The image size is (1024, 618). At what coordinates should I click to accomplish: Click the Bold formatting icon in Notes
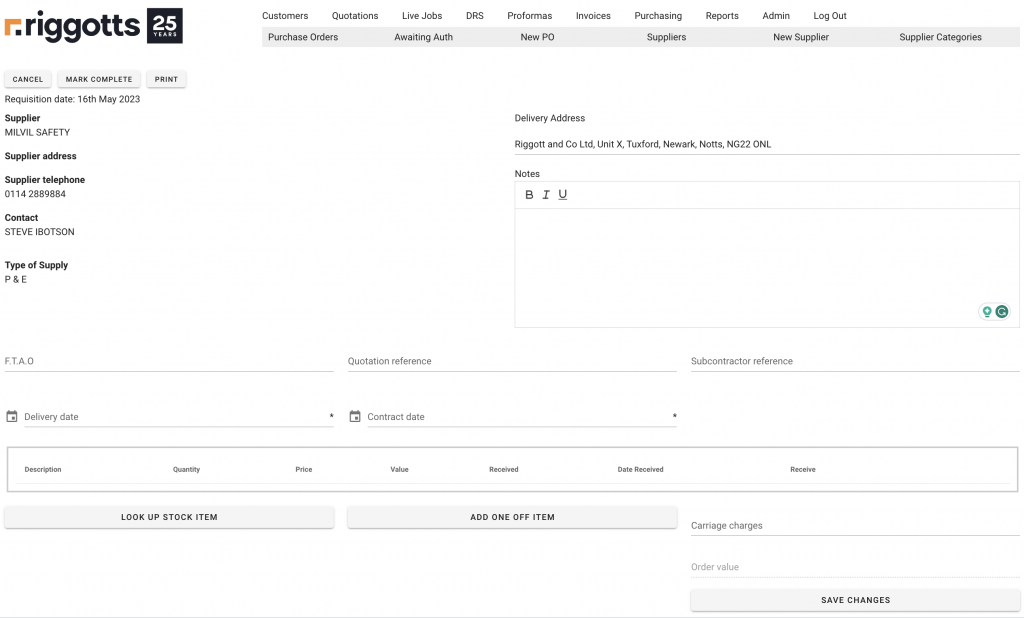529,195
